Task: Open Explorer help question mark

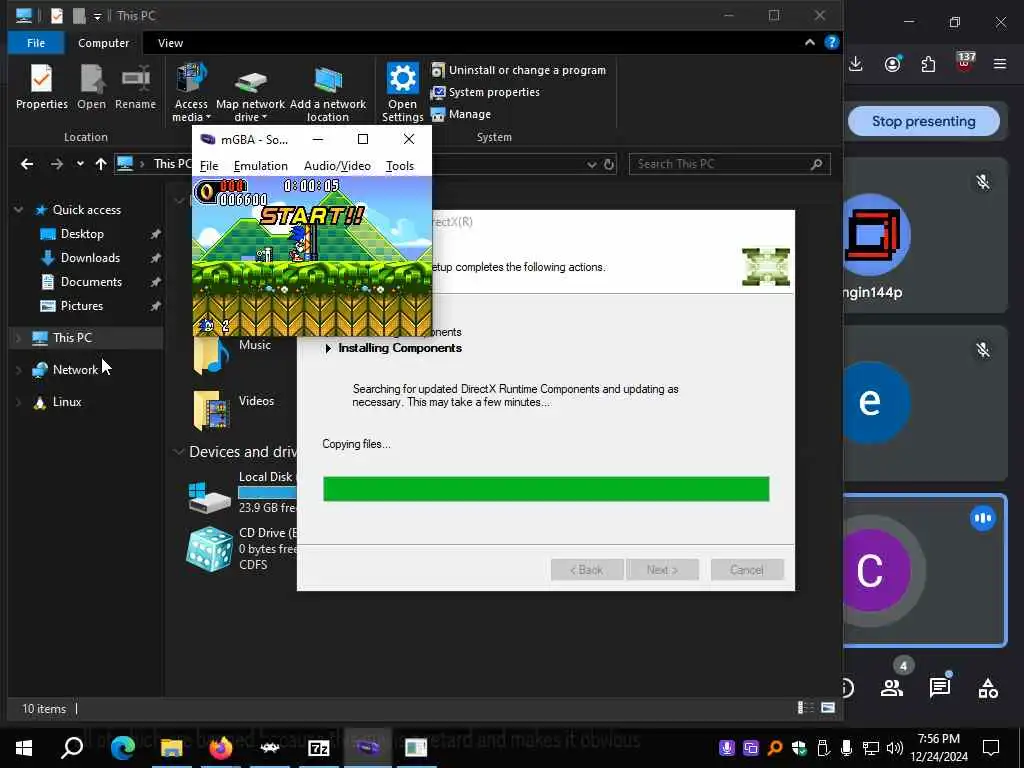Action: pyautogui.click(x=831, y=42)
